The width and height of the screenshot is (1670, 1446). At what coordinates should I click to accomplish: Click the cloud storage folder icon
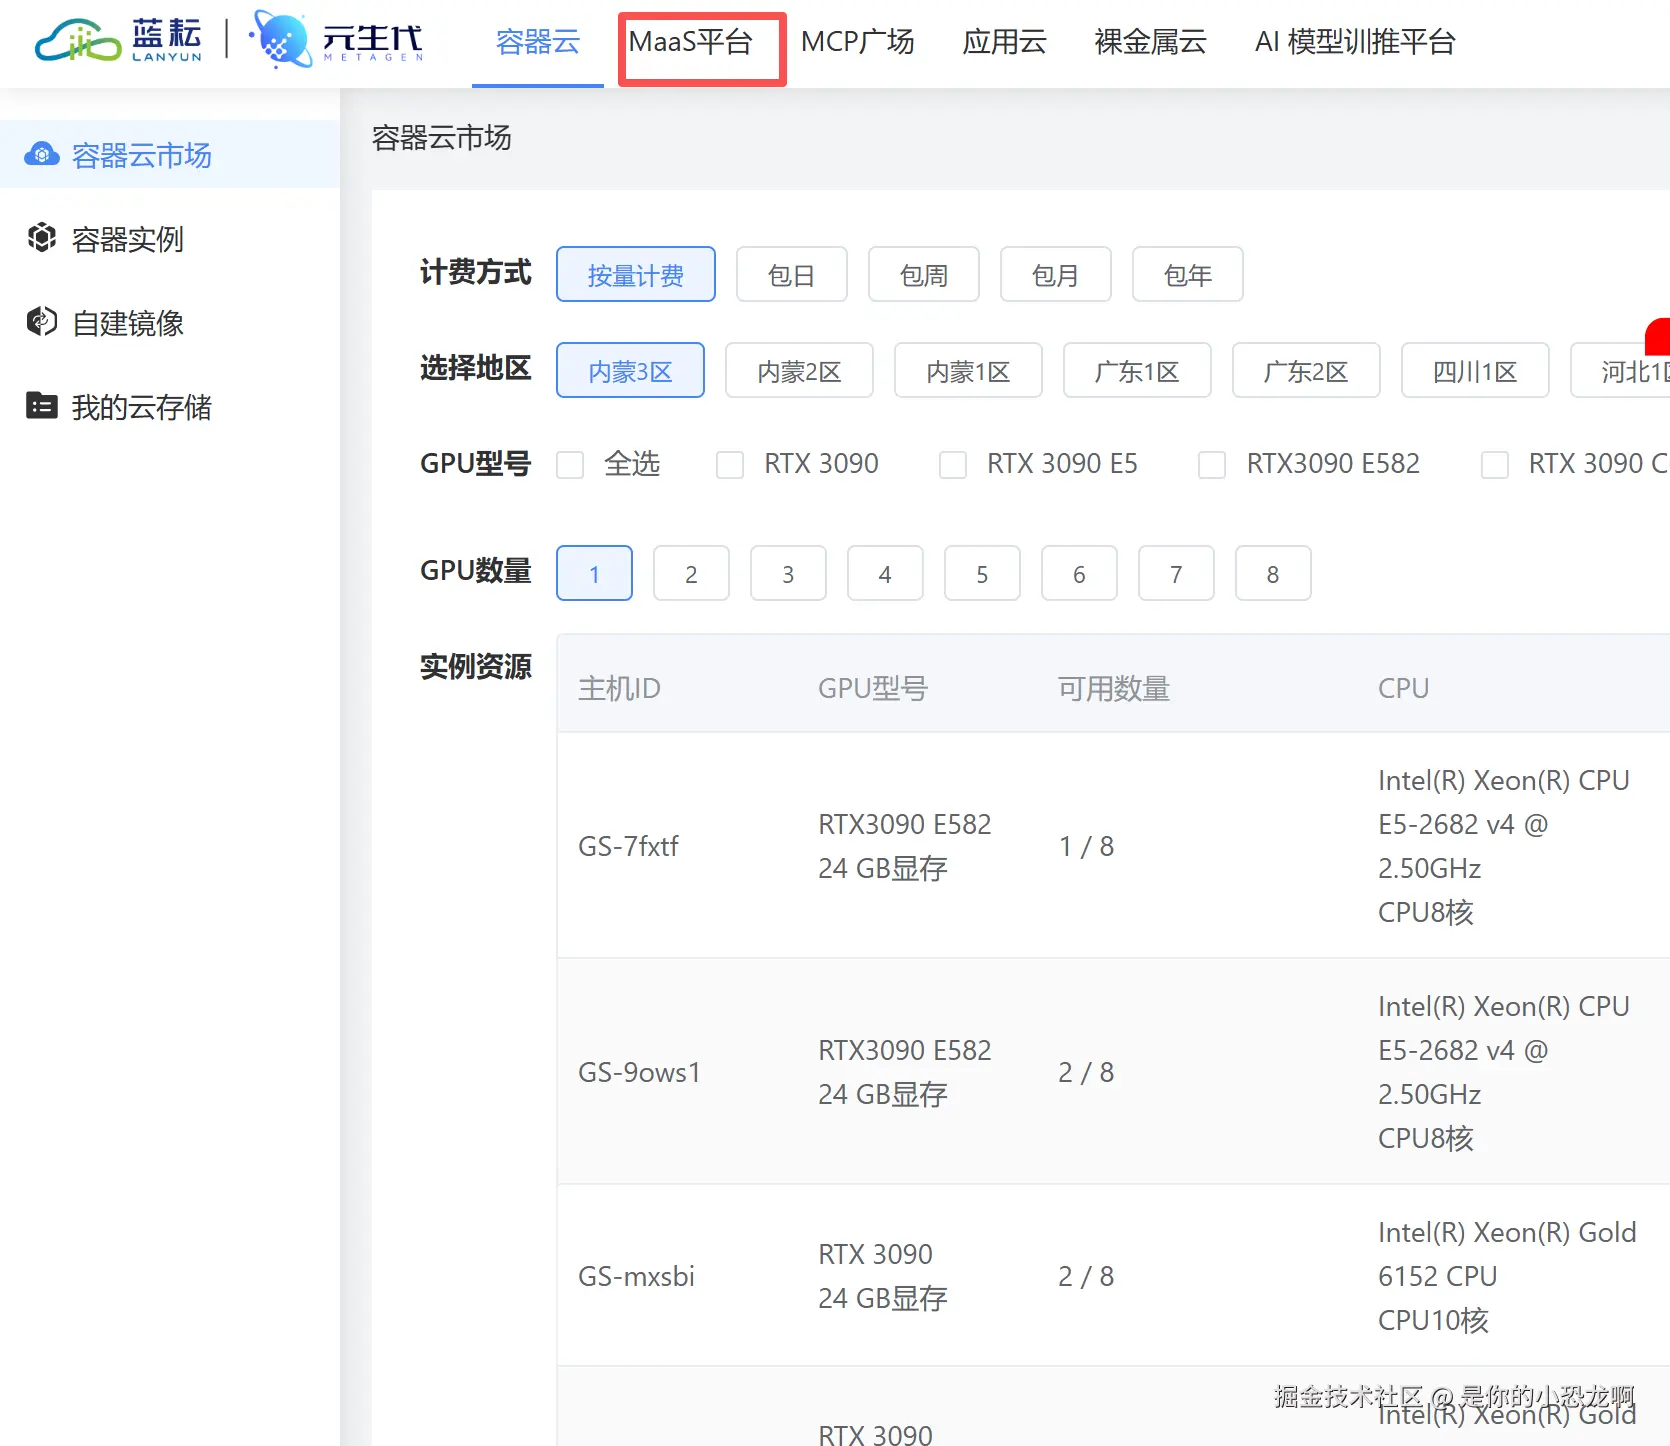[42, 406]
